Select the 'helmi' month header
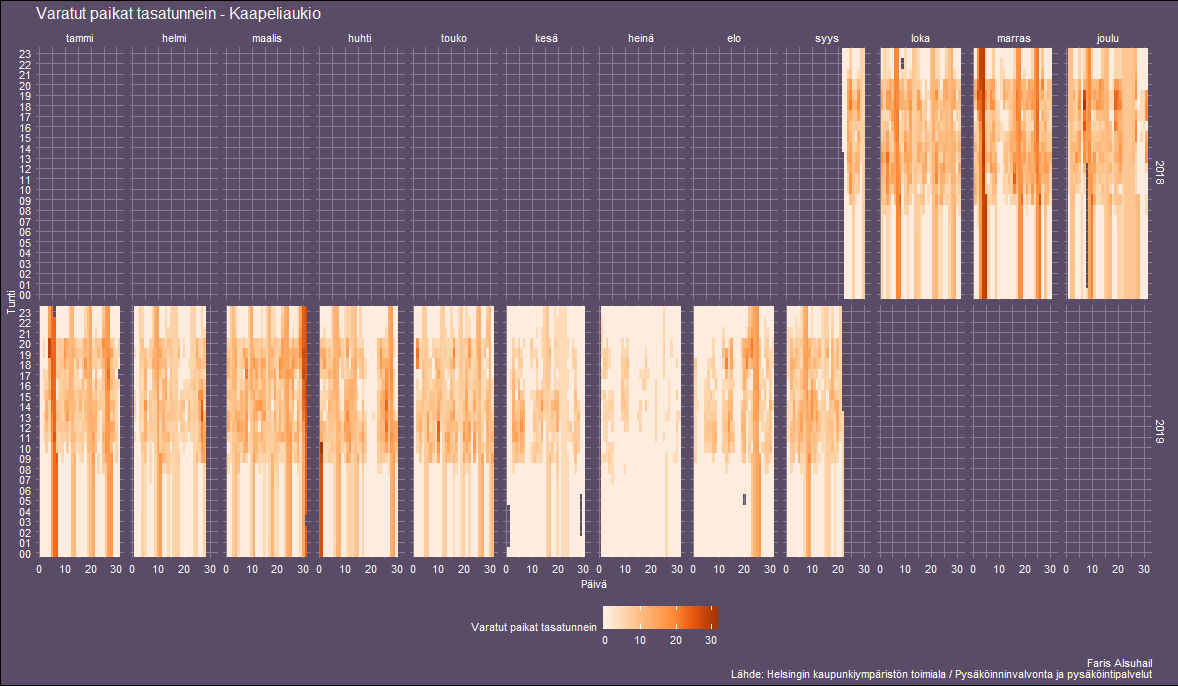 (x=174, y=39)
